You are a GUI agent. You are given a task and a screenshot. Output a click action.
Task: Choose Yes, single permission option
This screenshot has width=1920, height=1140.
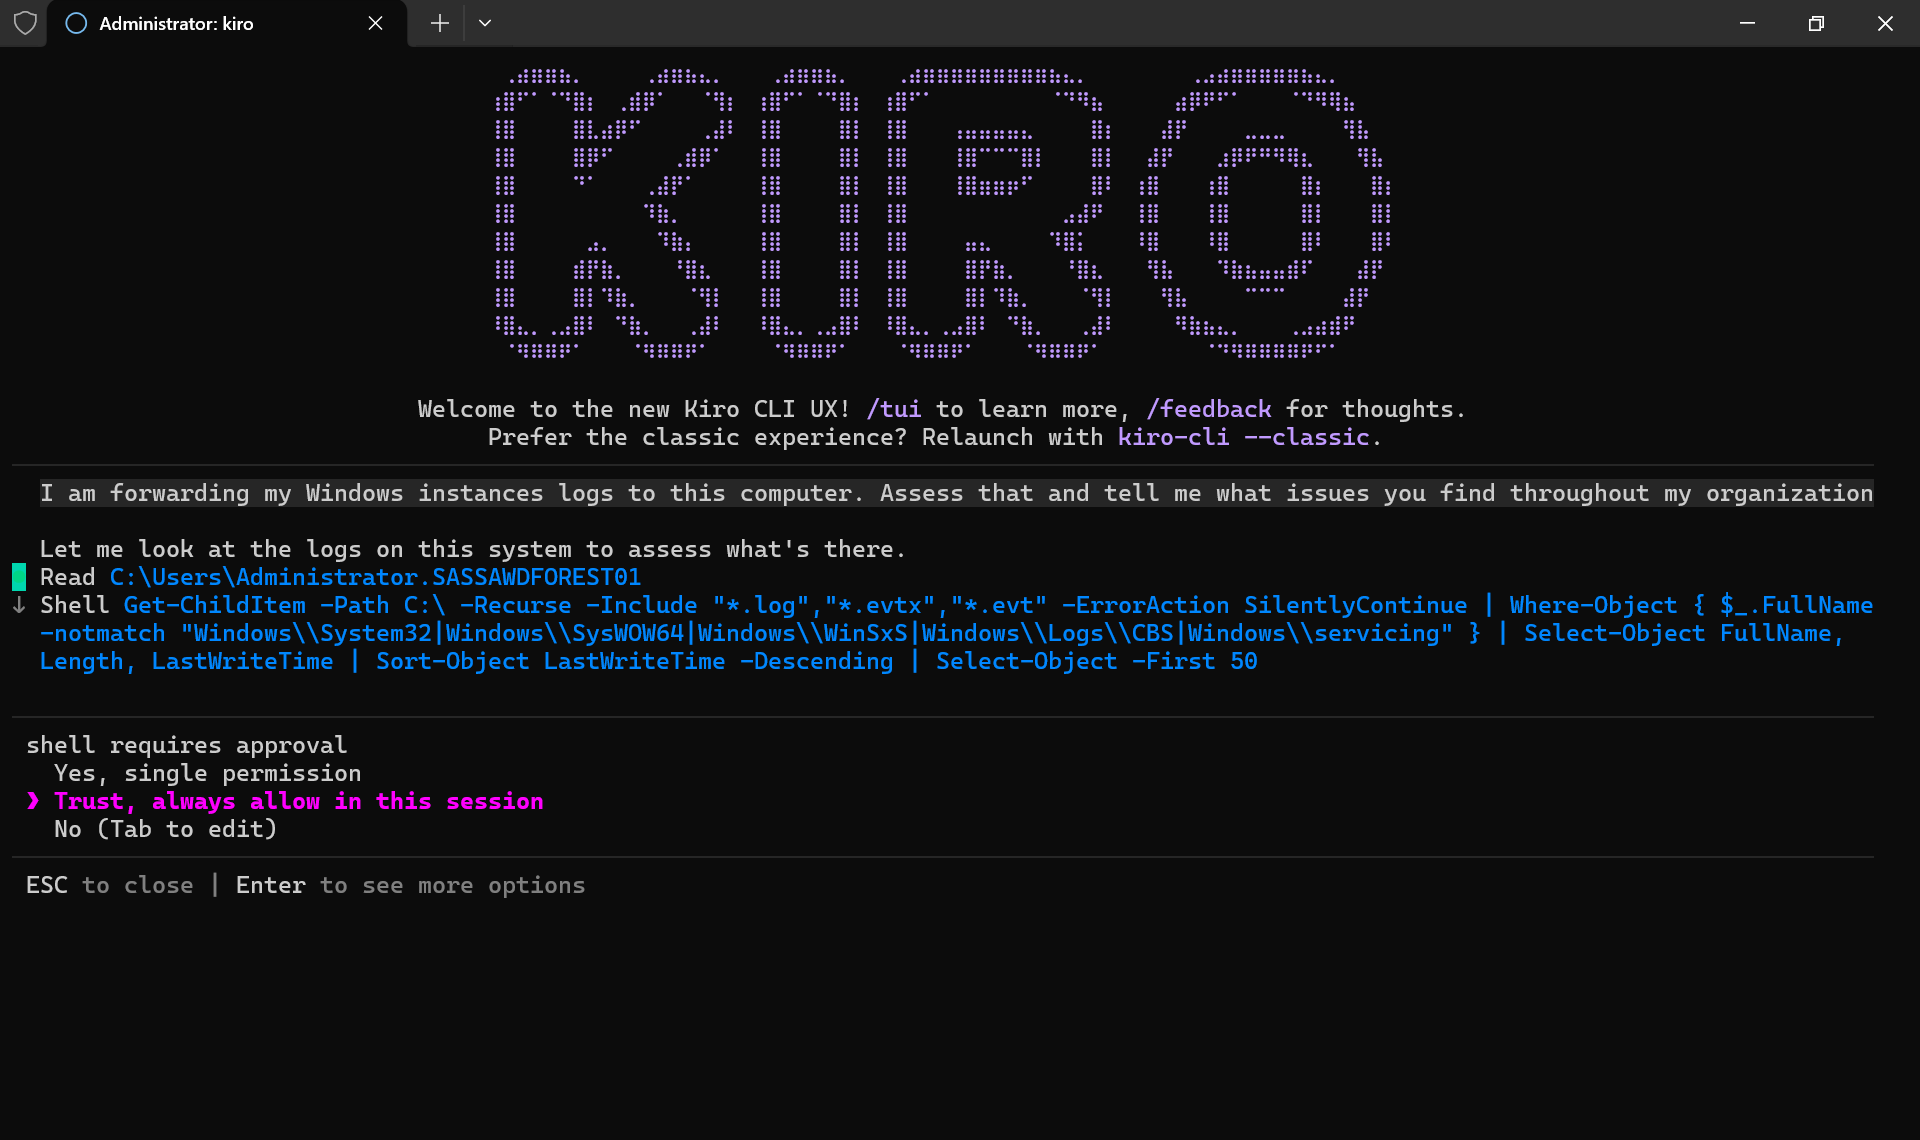pyautogui.click(x=207, y=773)
